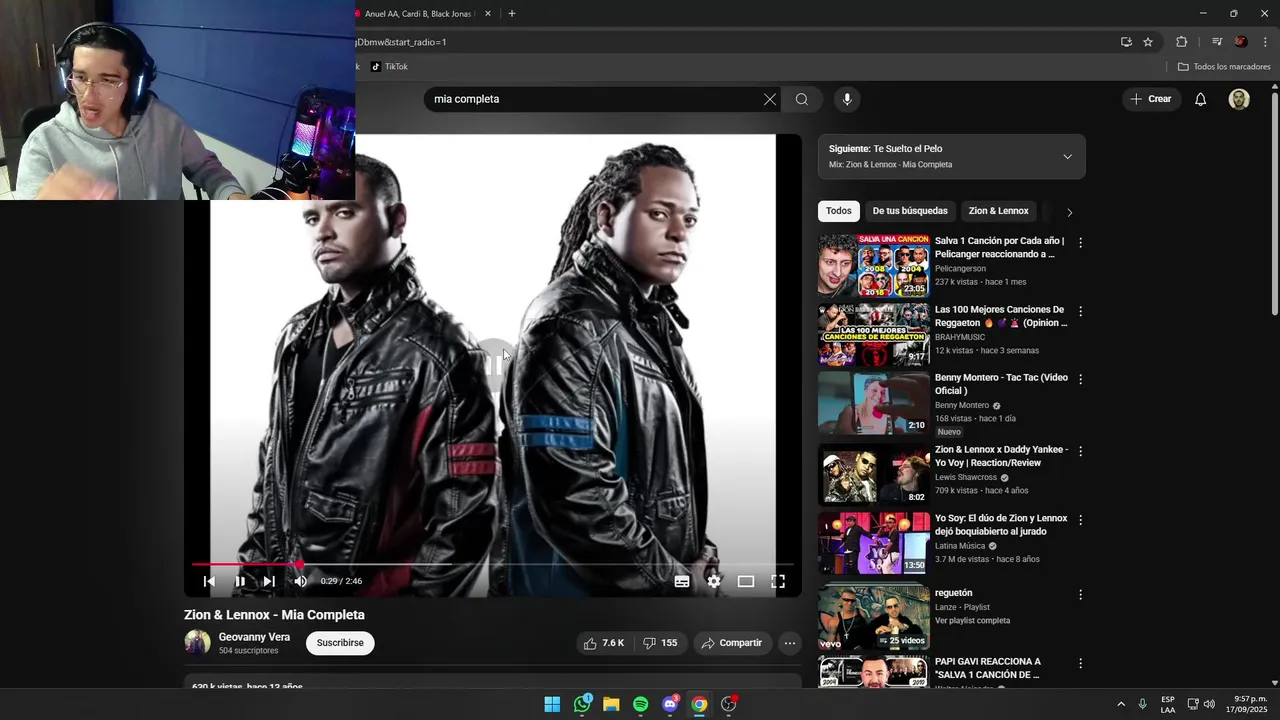The width and height of the screenshot is (1280, 720).
Task: Open the Crear menu
Action: [x=1150, y=99]
